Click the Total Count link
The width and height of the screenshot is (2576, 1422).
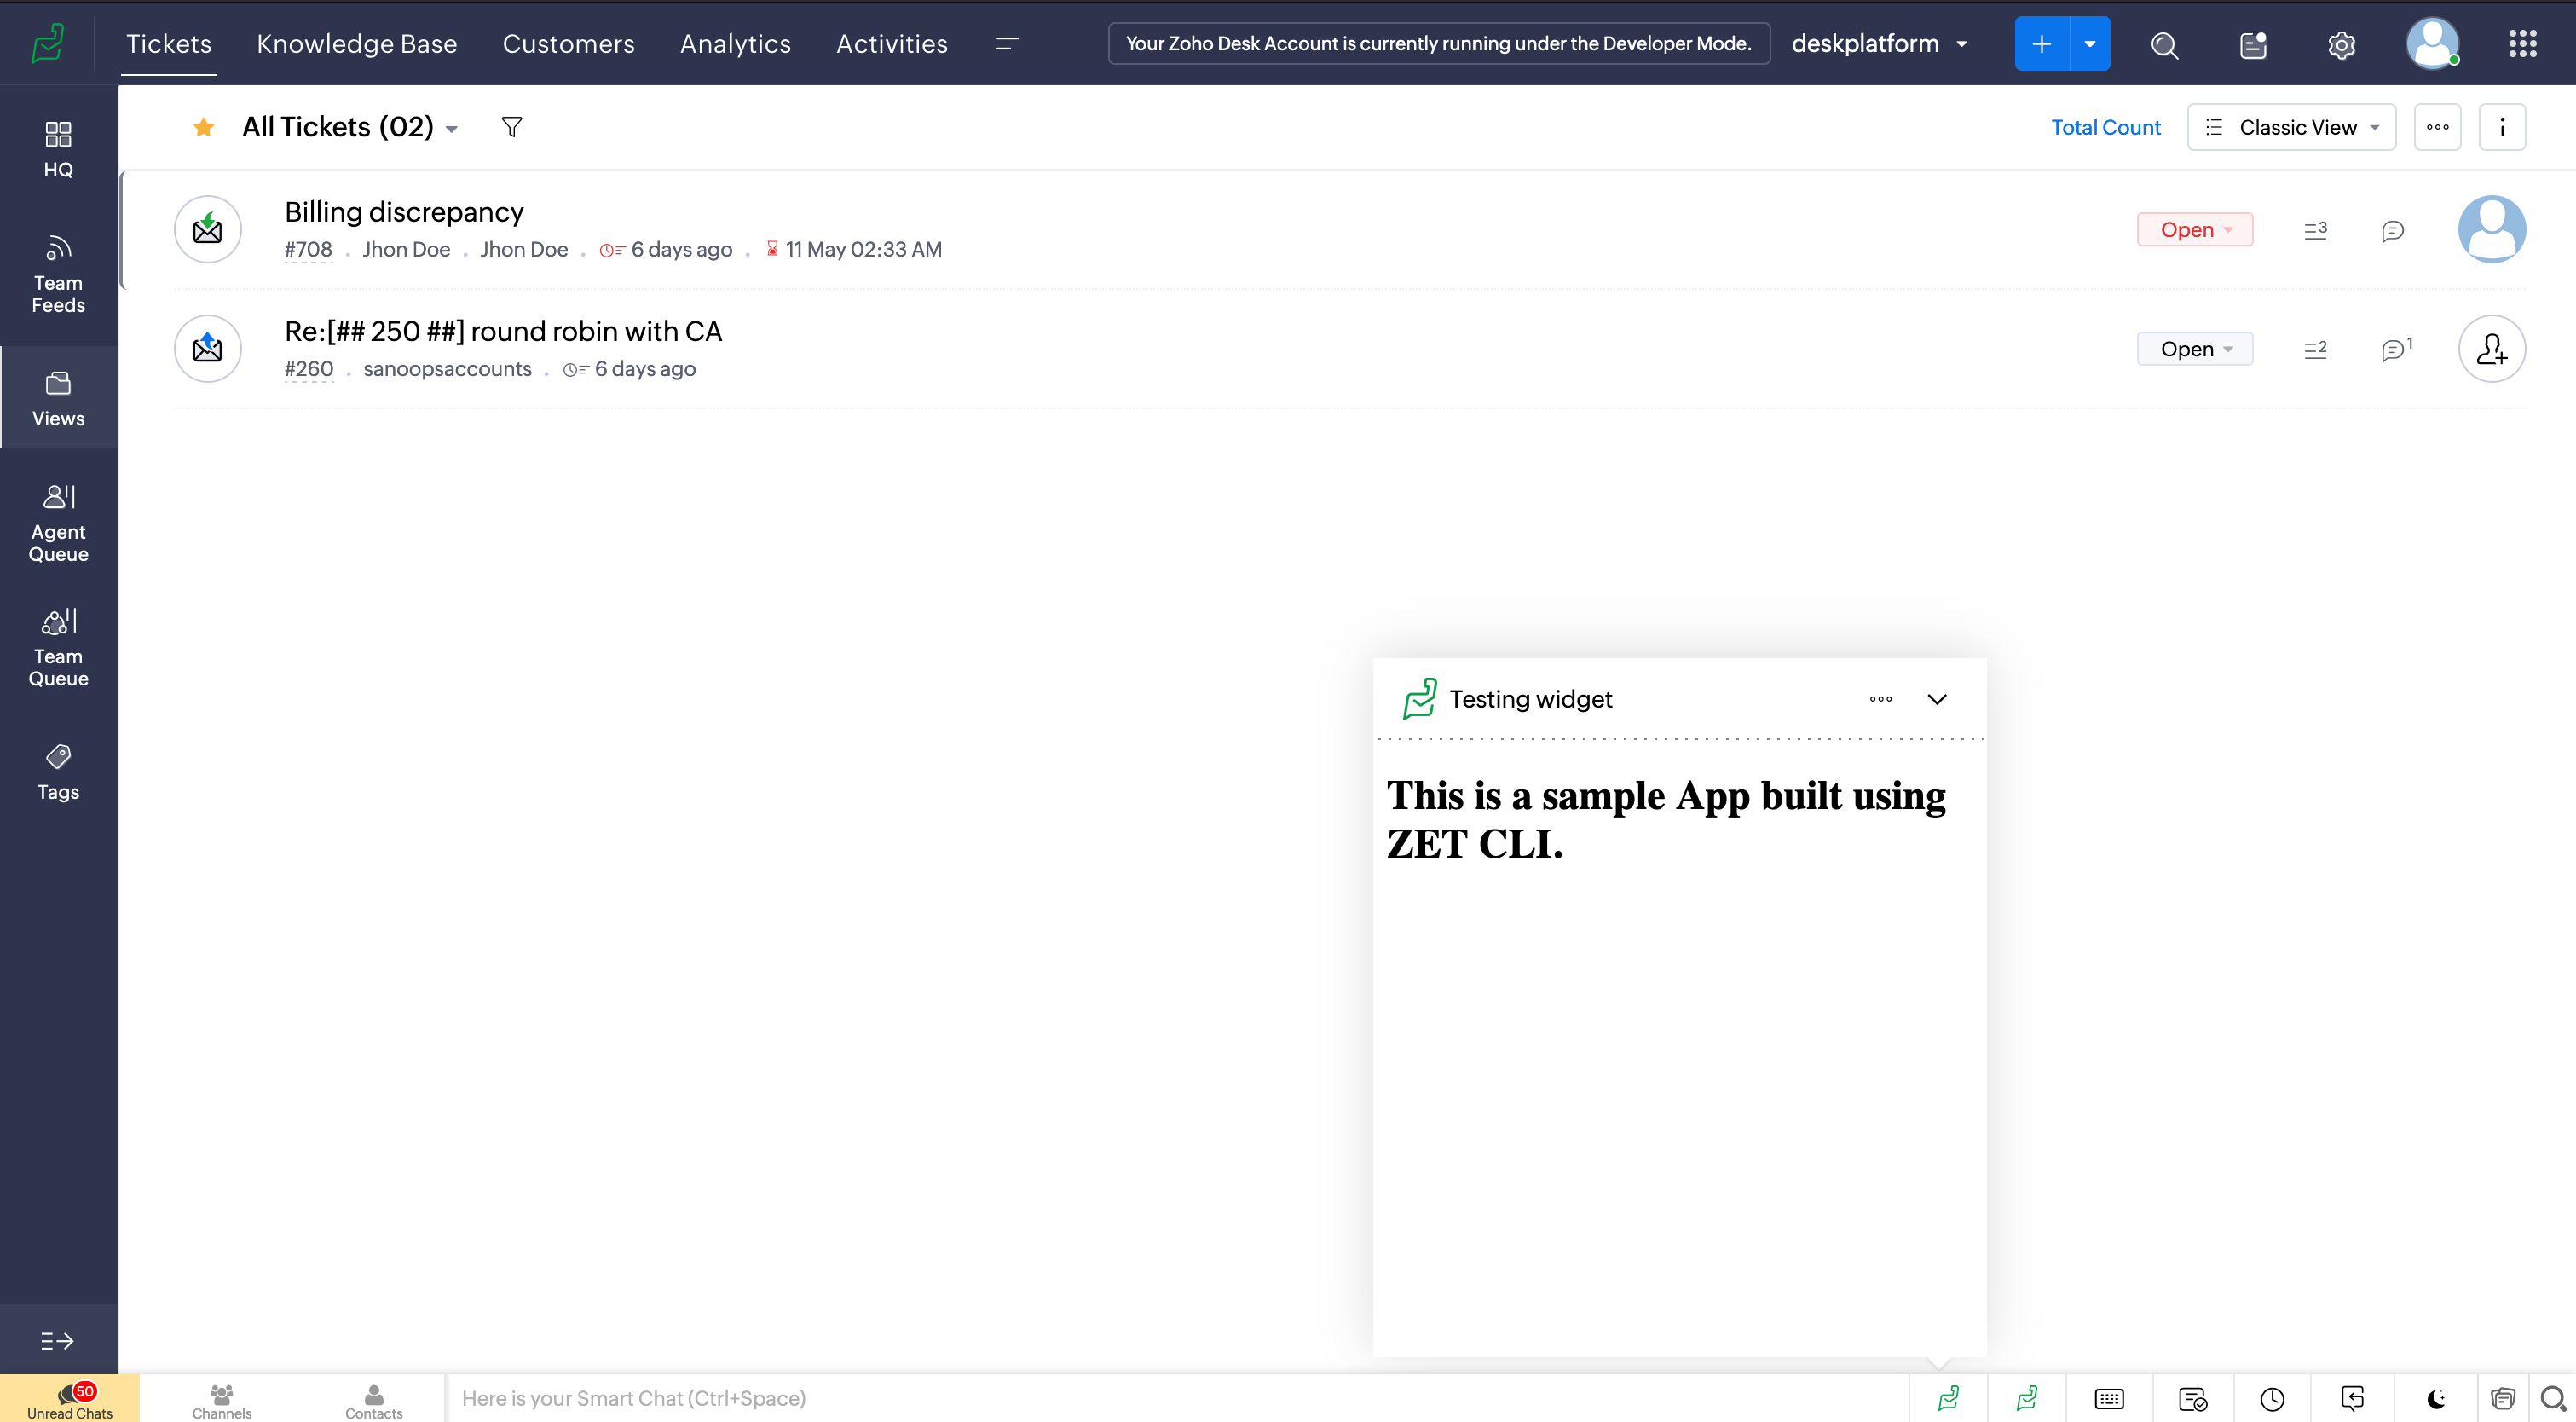click(2106, 127)
